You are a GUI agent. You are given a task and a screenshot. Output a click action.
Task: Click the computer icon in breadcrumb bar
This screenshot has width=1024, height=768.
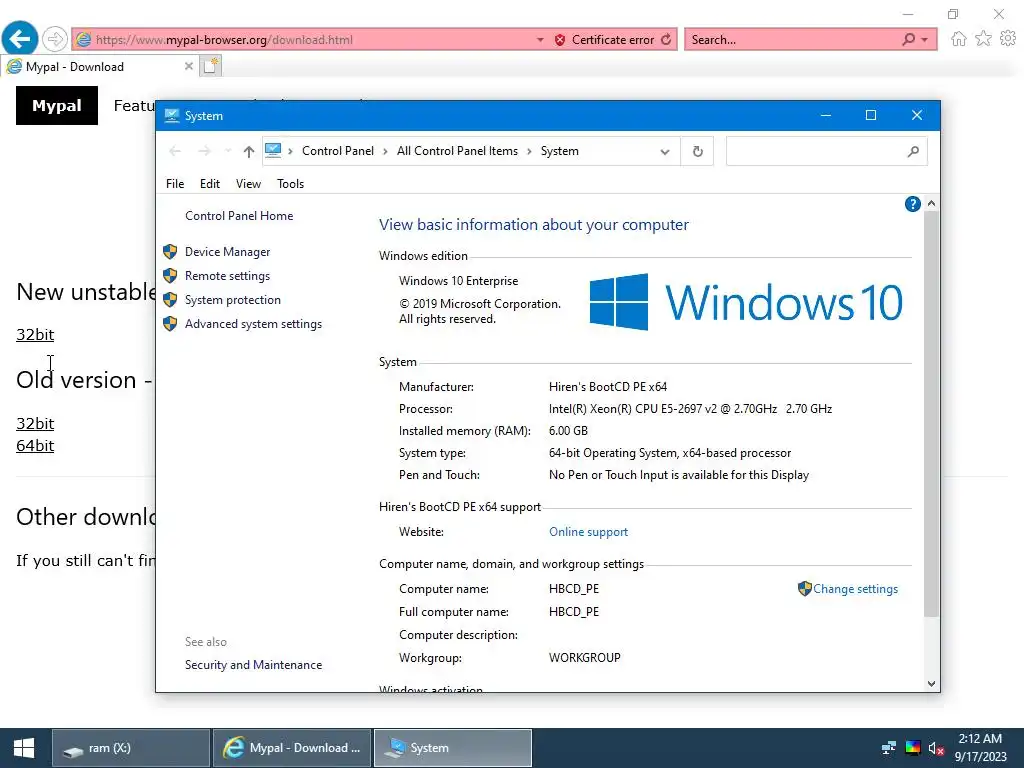point(273,151)
